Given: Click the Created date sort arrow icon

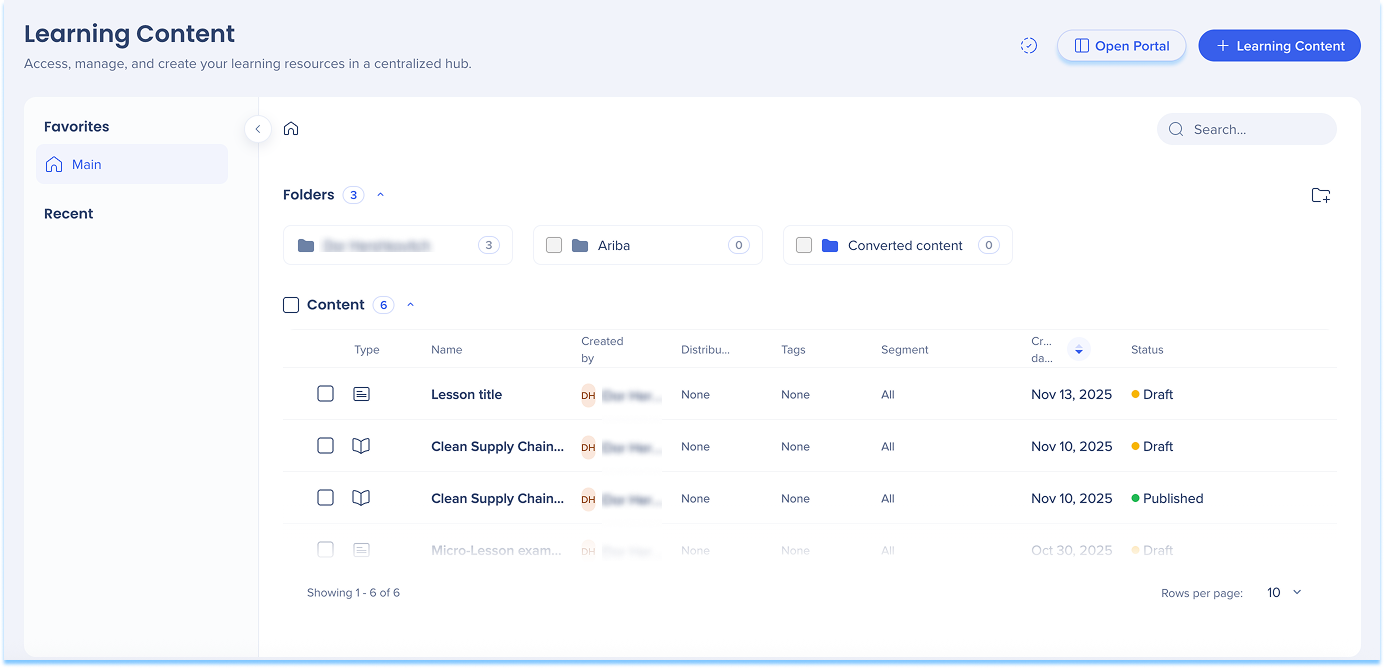Looking at the screenshot, I should [1078, 350].
